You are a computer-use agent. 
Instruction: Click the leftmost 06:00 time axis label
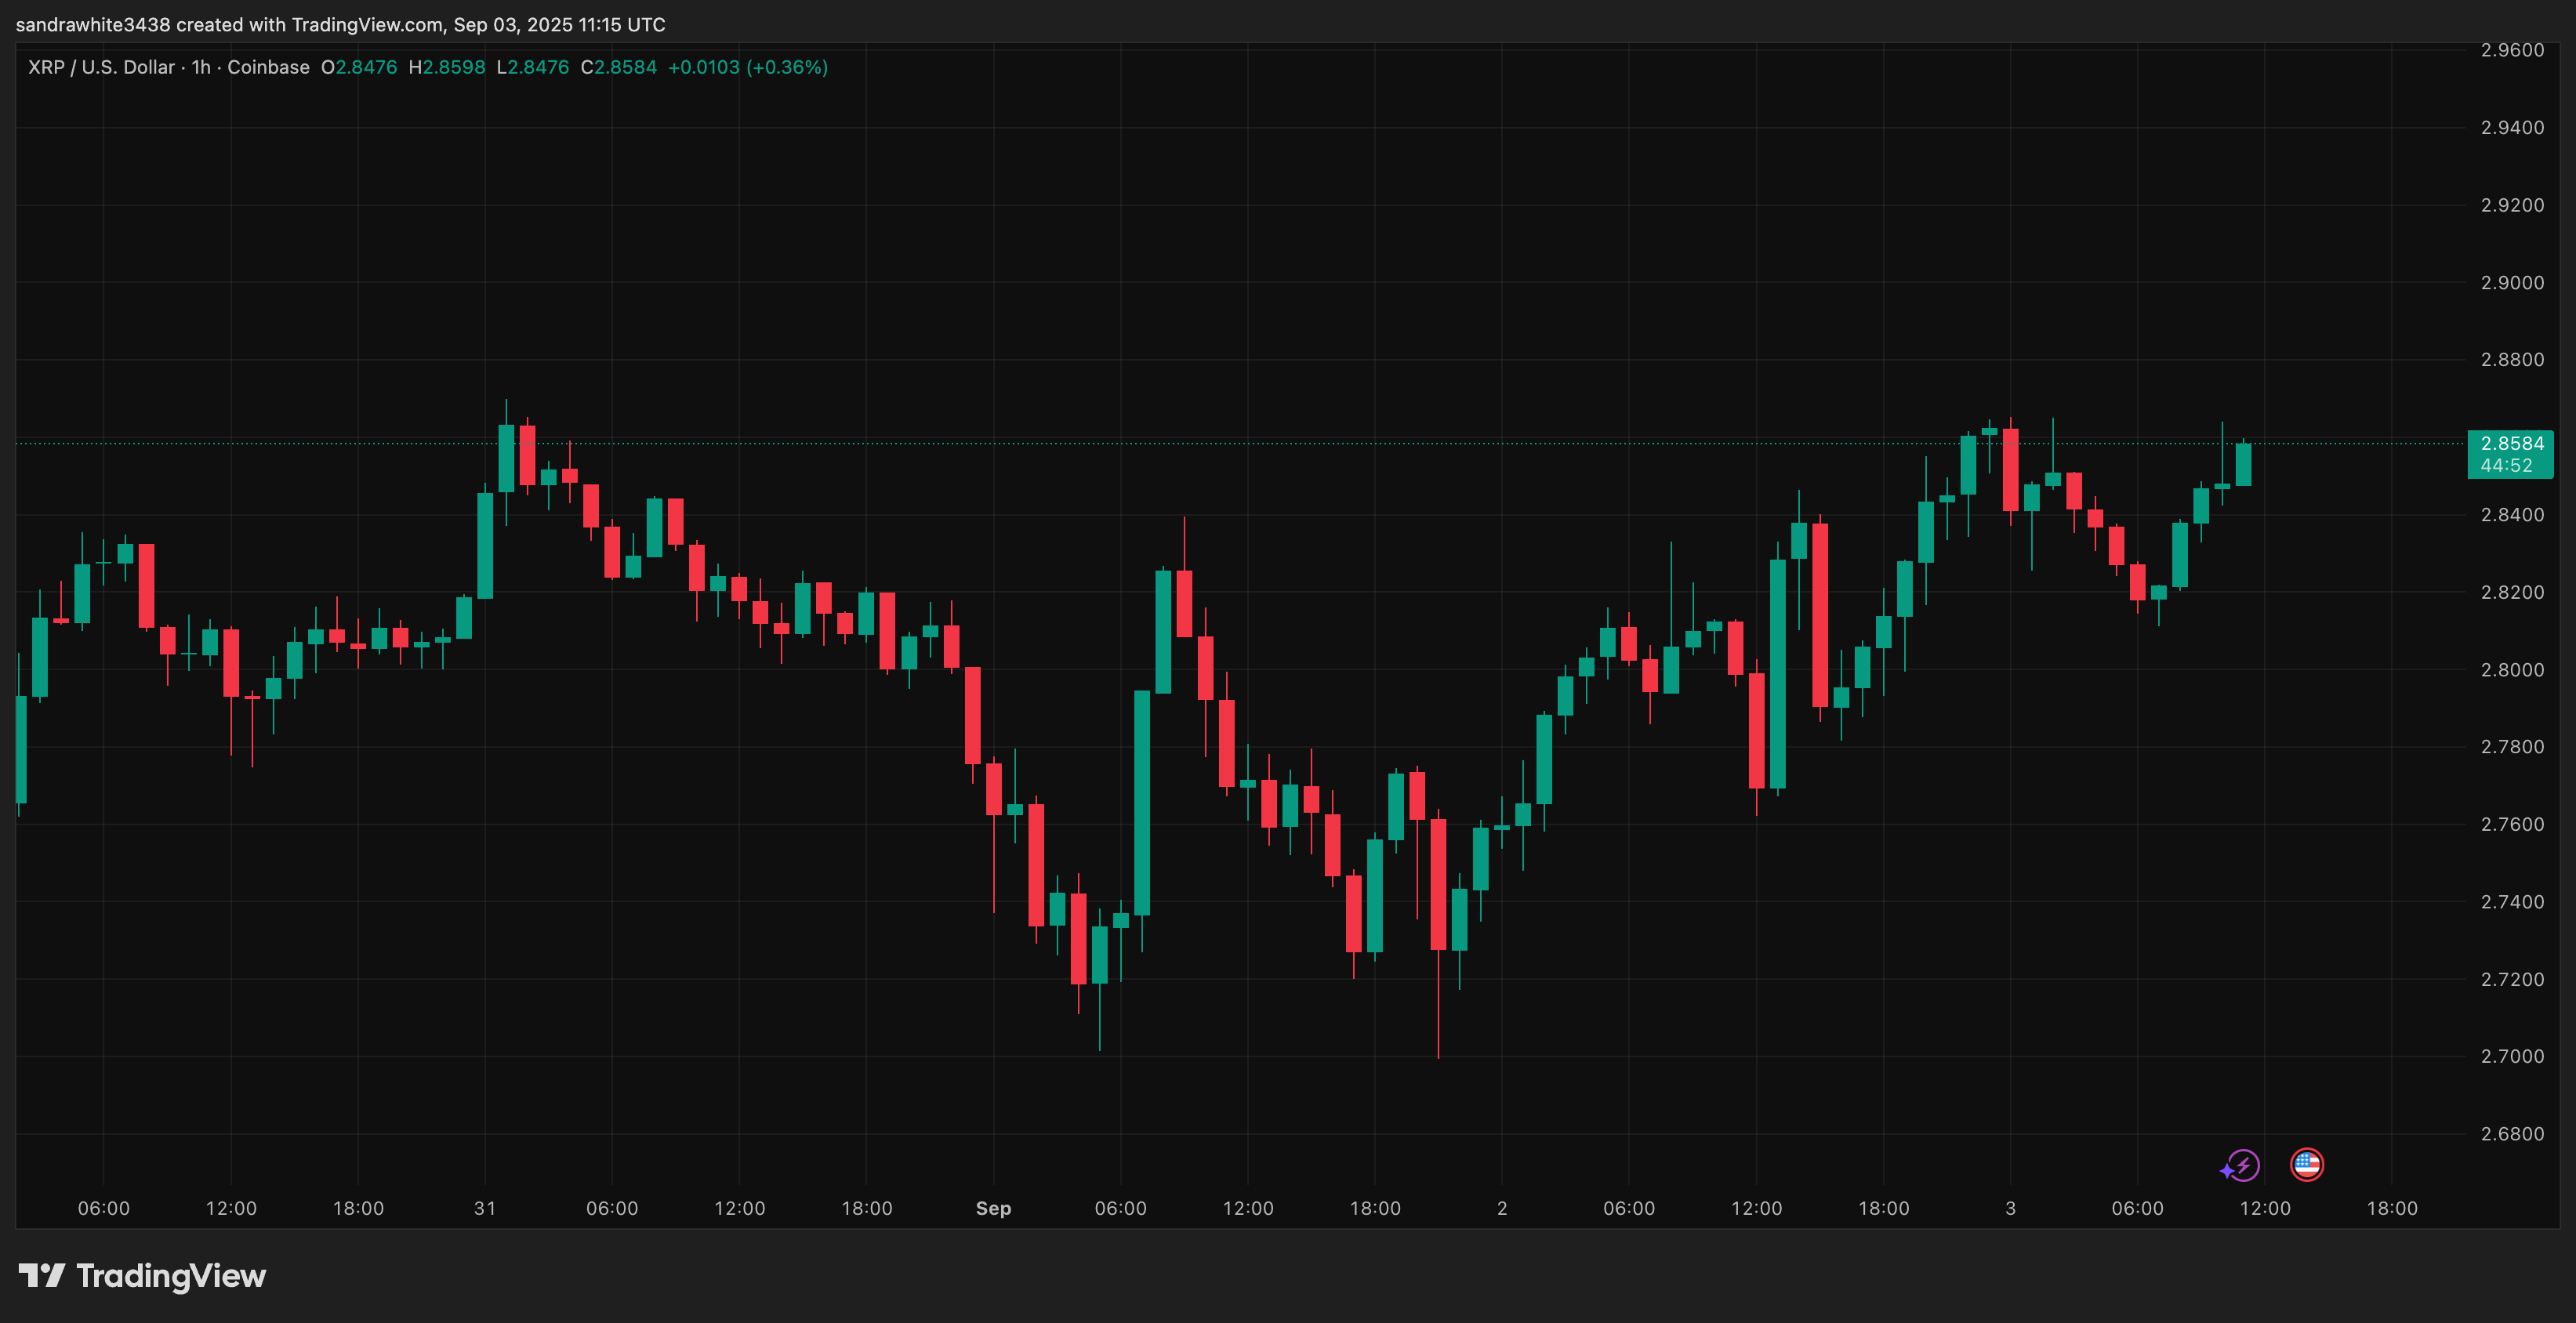coord(104,1208)
